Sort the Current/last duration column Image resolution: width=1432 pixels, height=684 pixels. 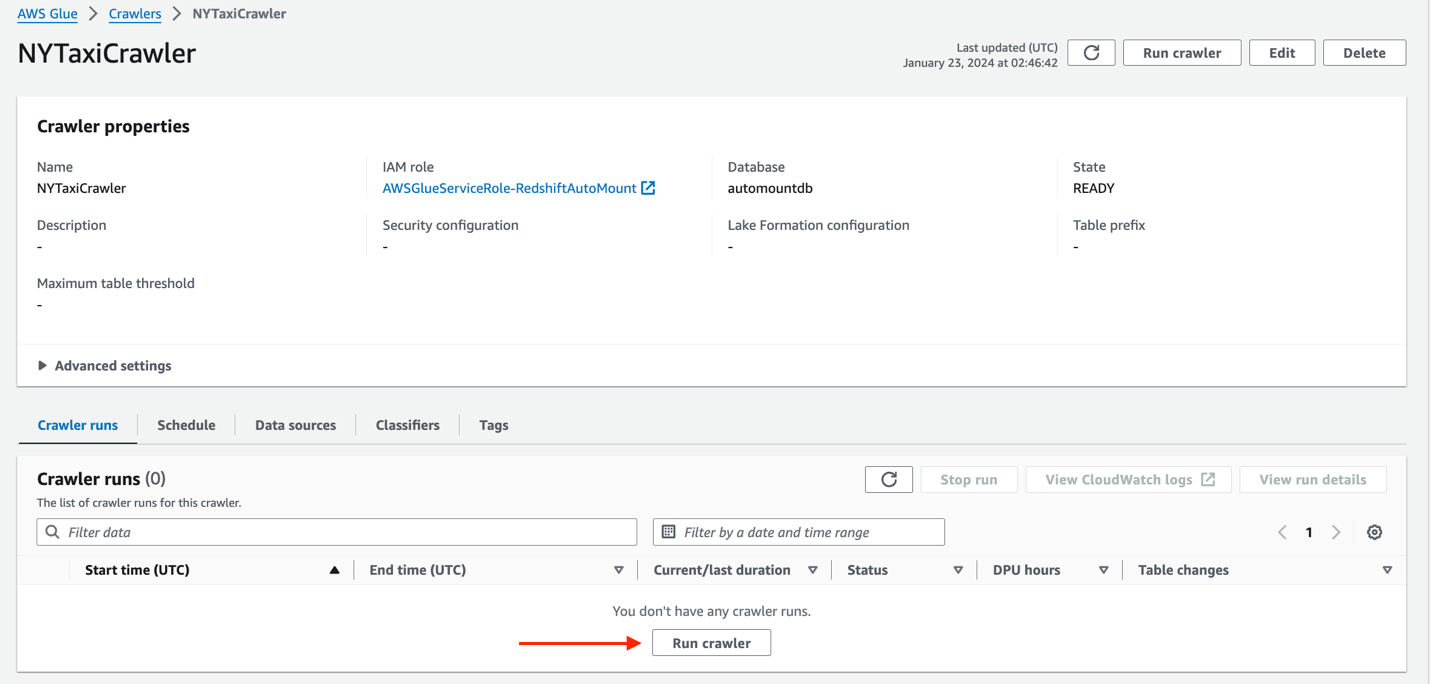pyautogui.click(x=813, y=570)
